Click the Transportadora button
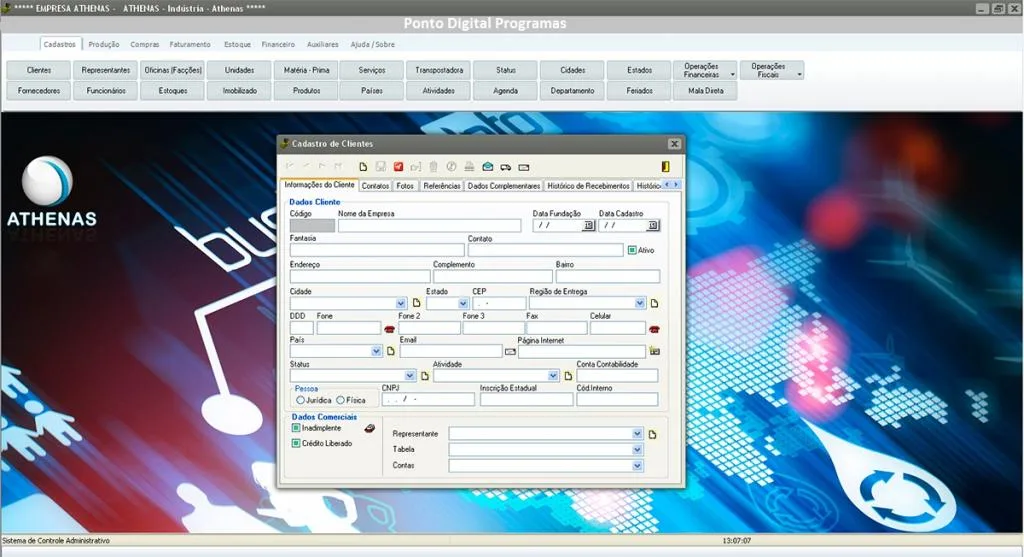The height and width of the screenshot is (557, 1024). click(439, 70)
